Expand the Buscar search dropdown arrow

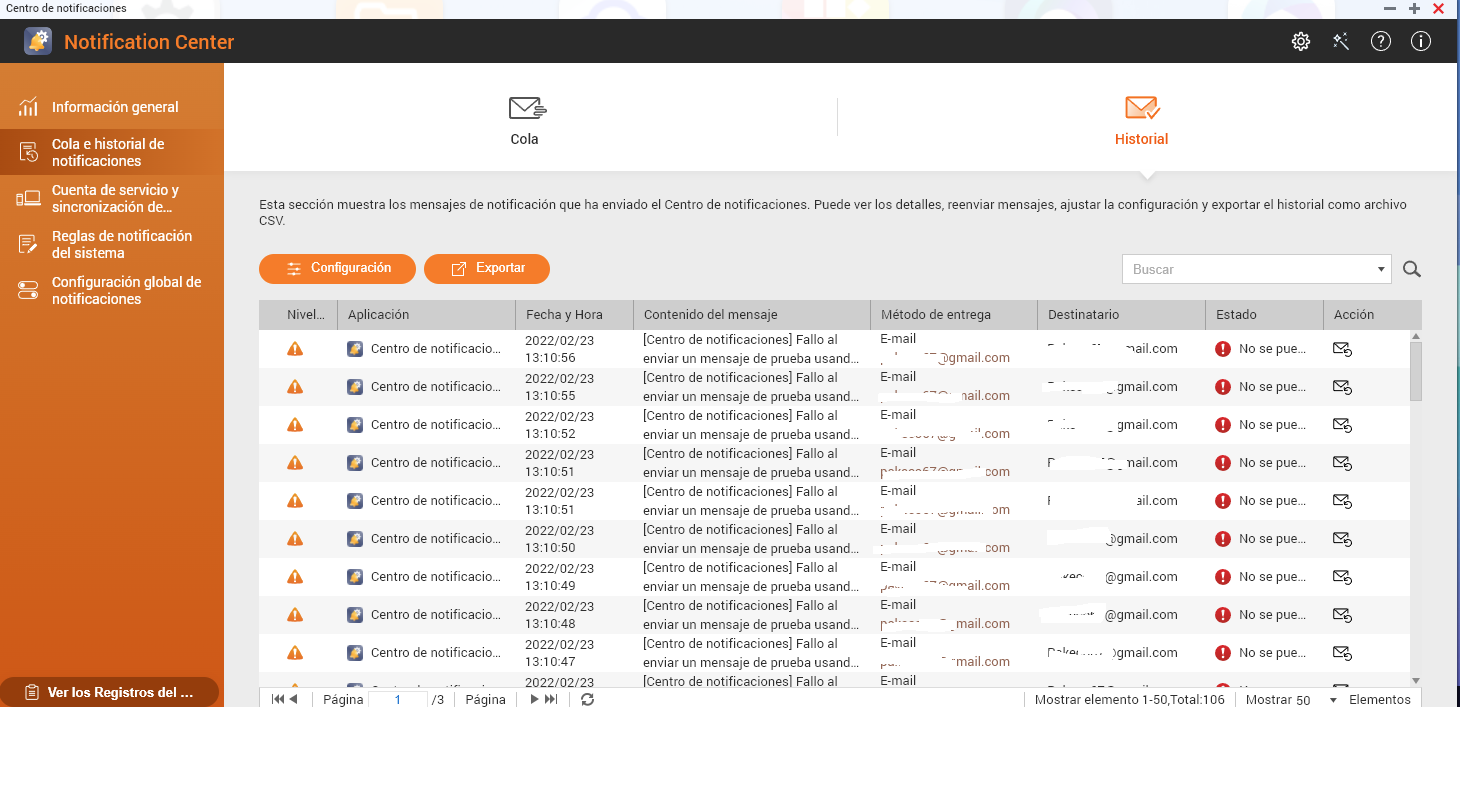(1381, 269)
